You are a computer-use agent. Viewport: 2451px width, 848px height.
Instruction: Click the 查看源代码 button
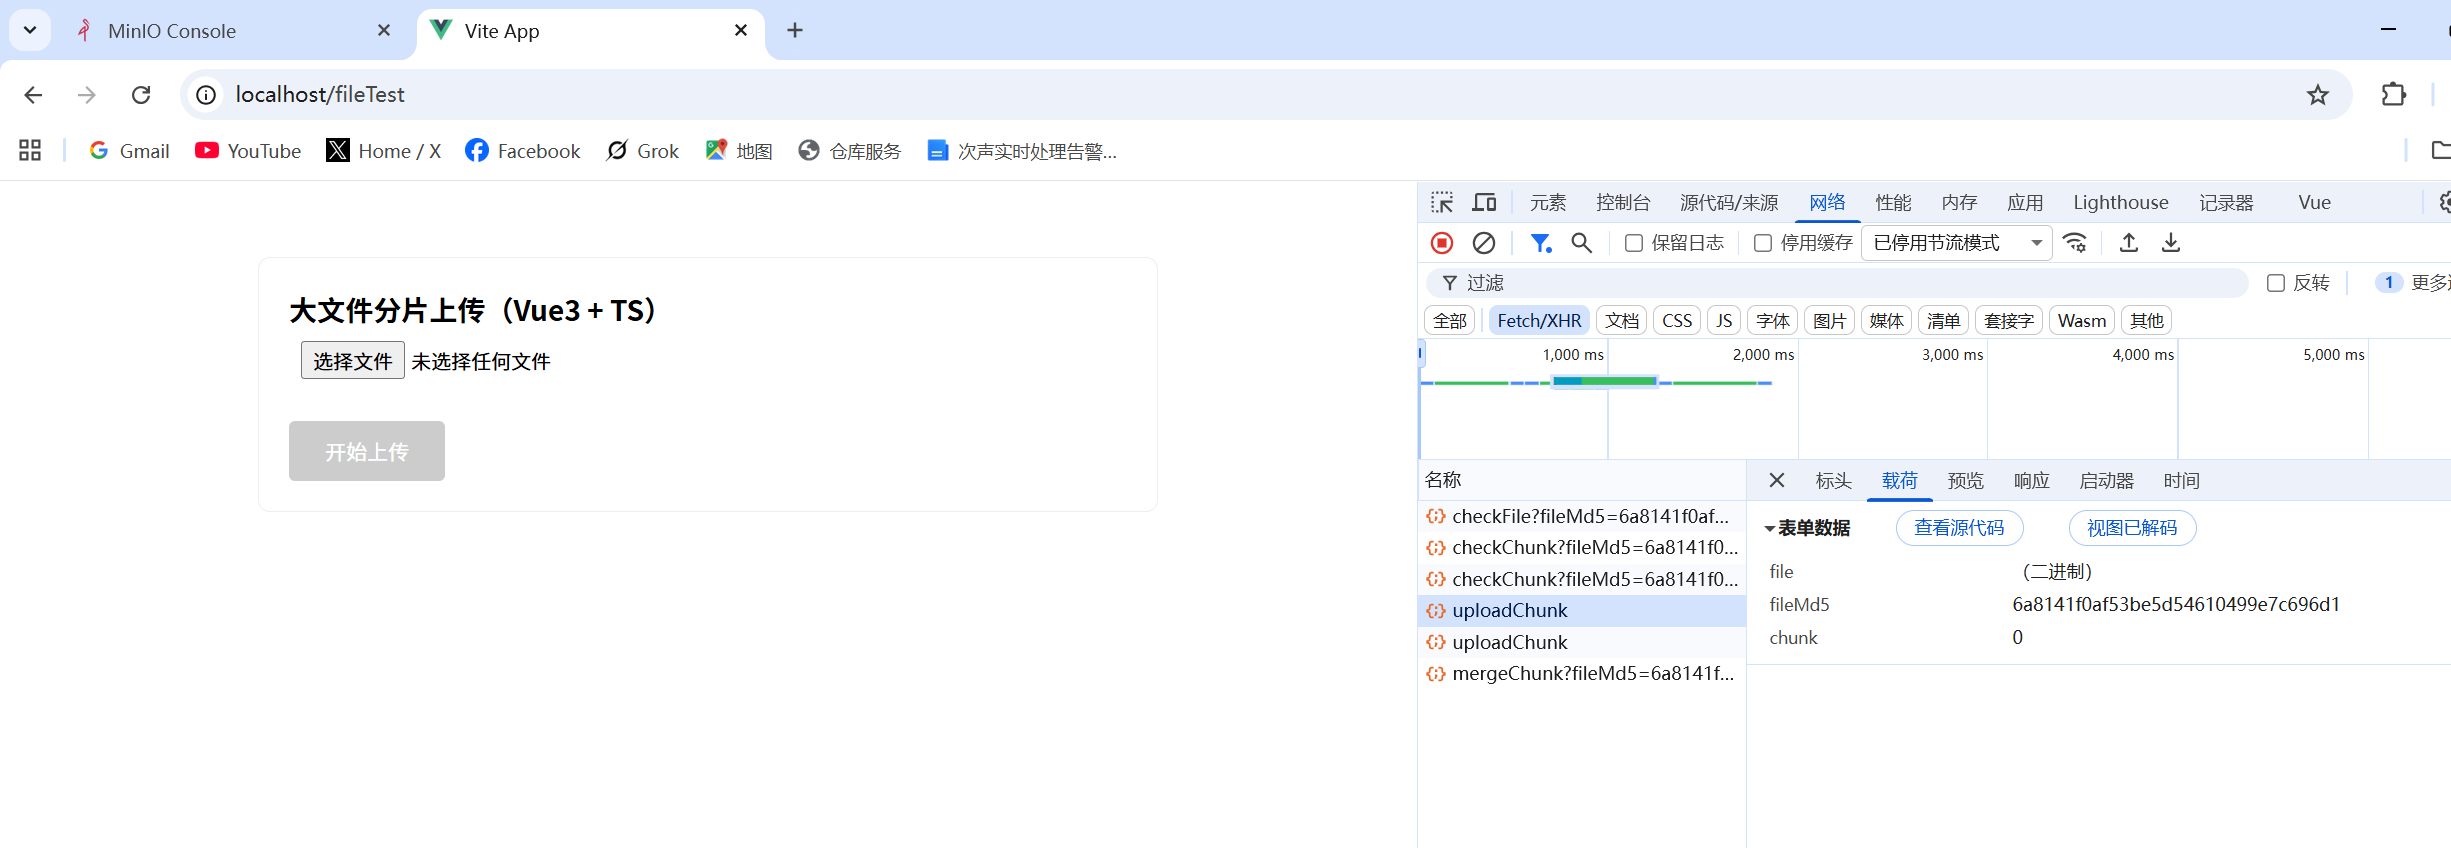pyautogui.click(x=1959, y=528)
